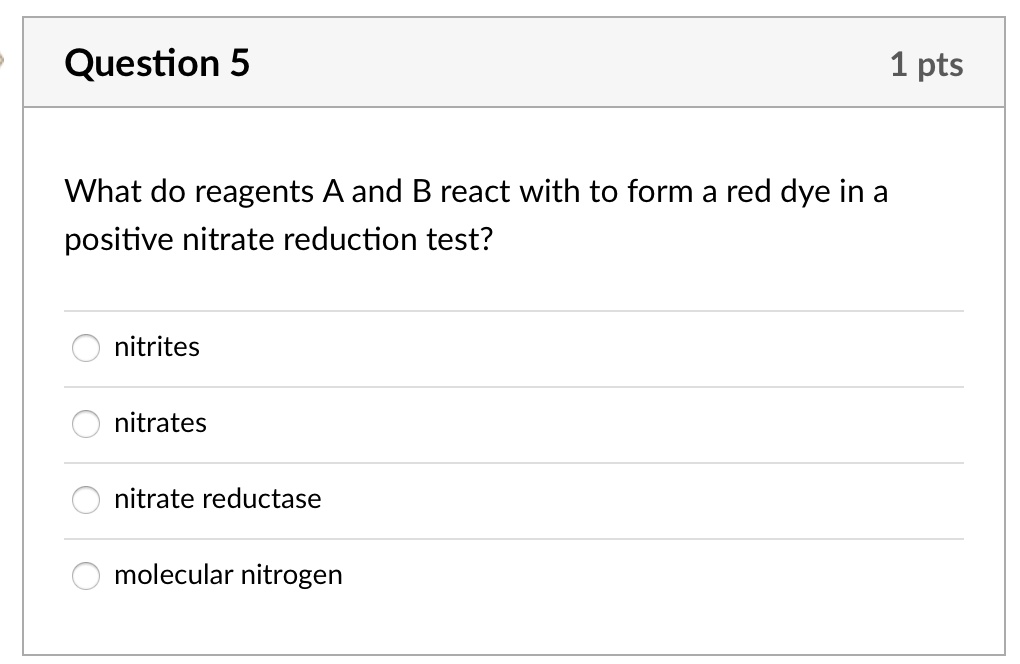Click the 1 pts score label

click(x=926, y=64)
